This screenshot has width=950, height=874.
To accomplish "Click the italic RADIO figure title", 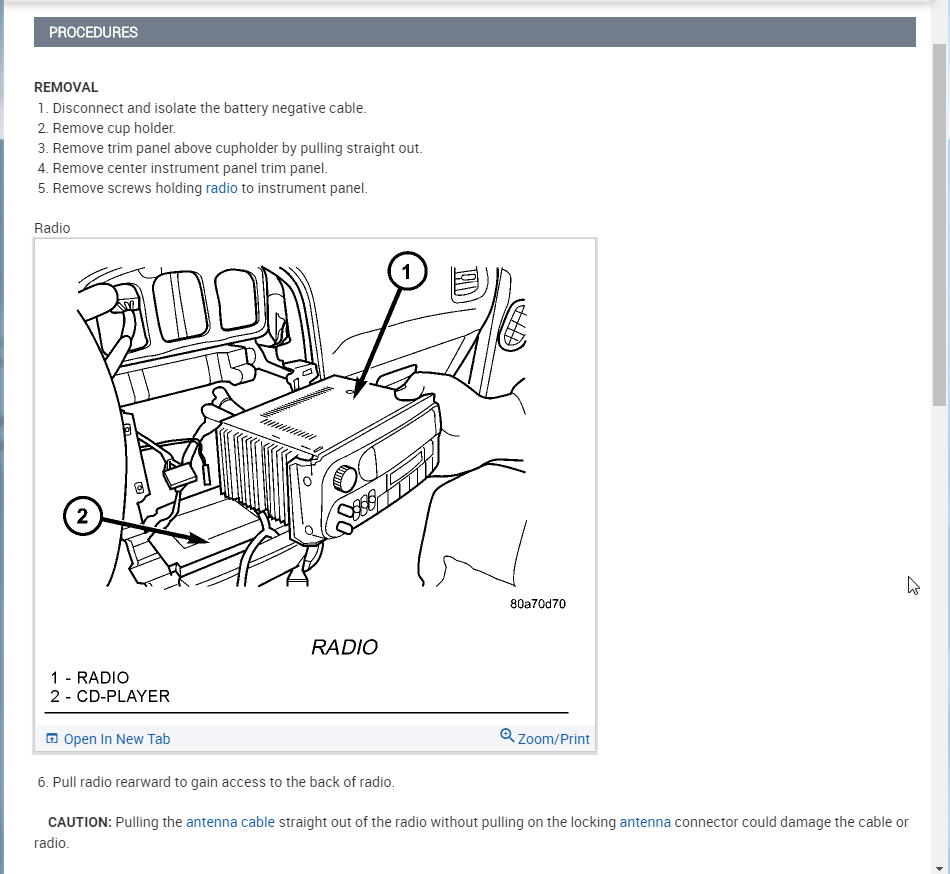I will 344,647.
